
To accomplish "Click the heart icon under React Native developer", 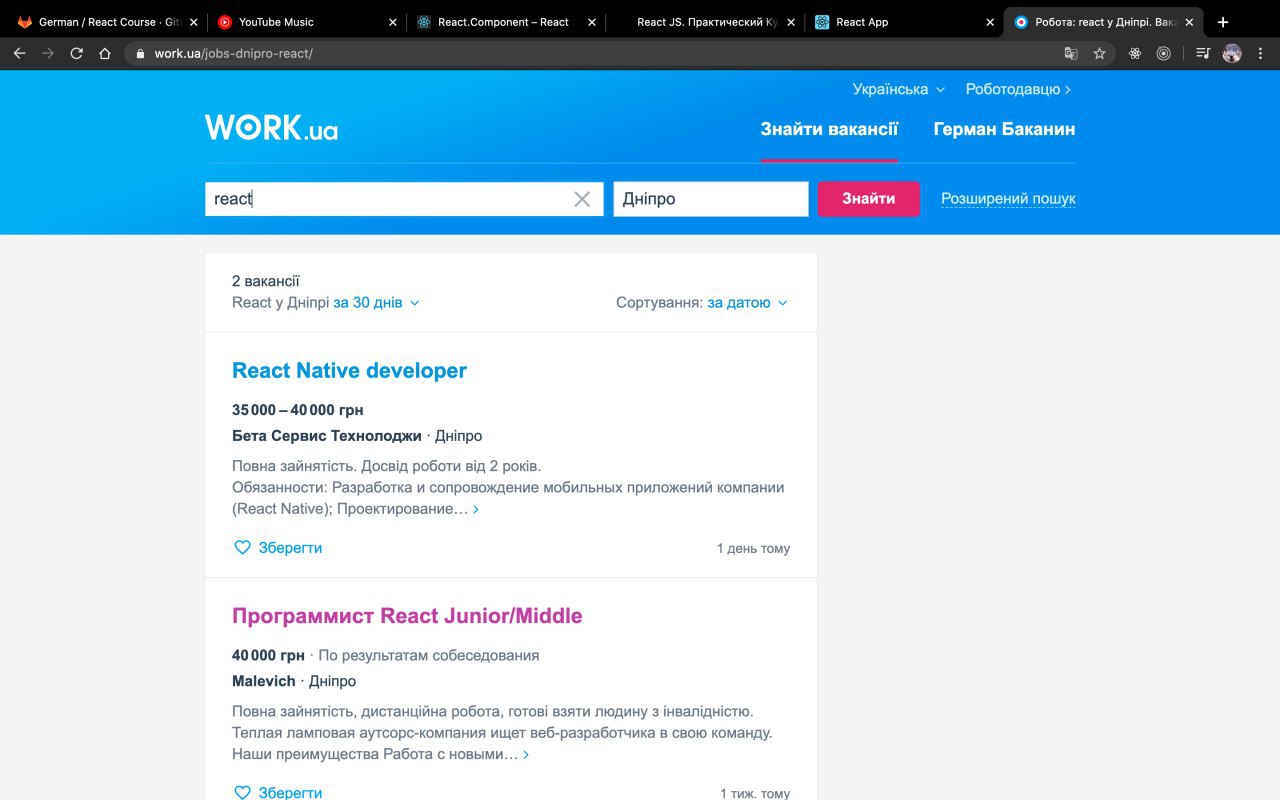I will (x=242, y=548).
